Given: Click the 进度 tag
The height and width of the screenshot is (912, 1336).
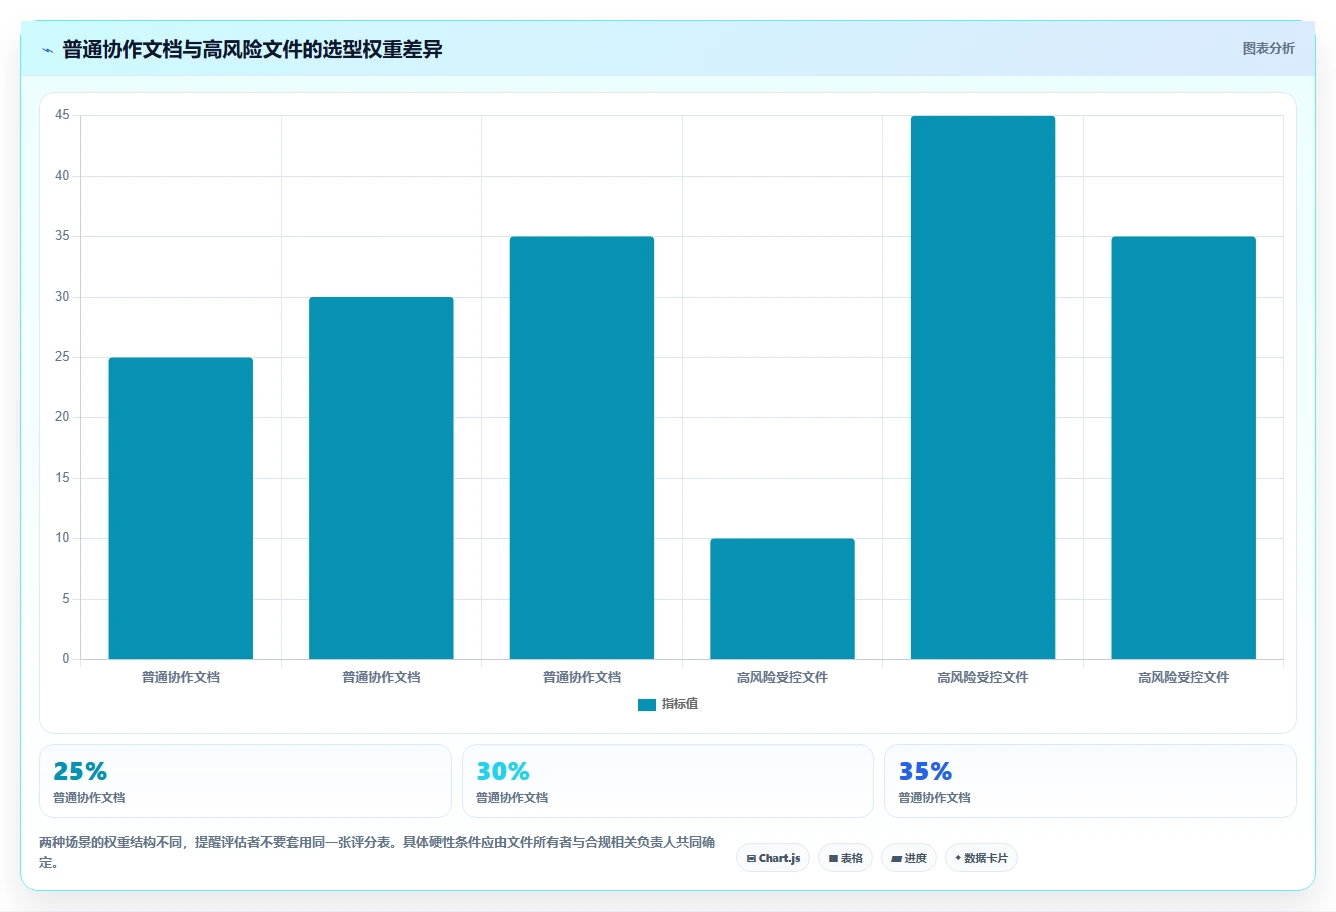Looking at the screenshot, I should 909,858.
